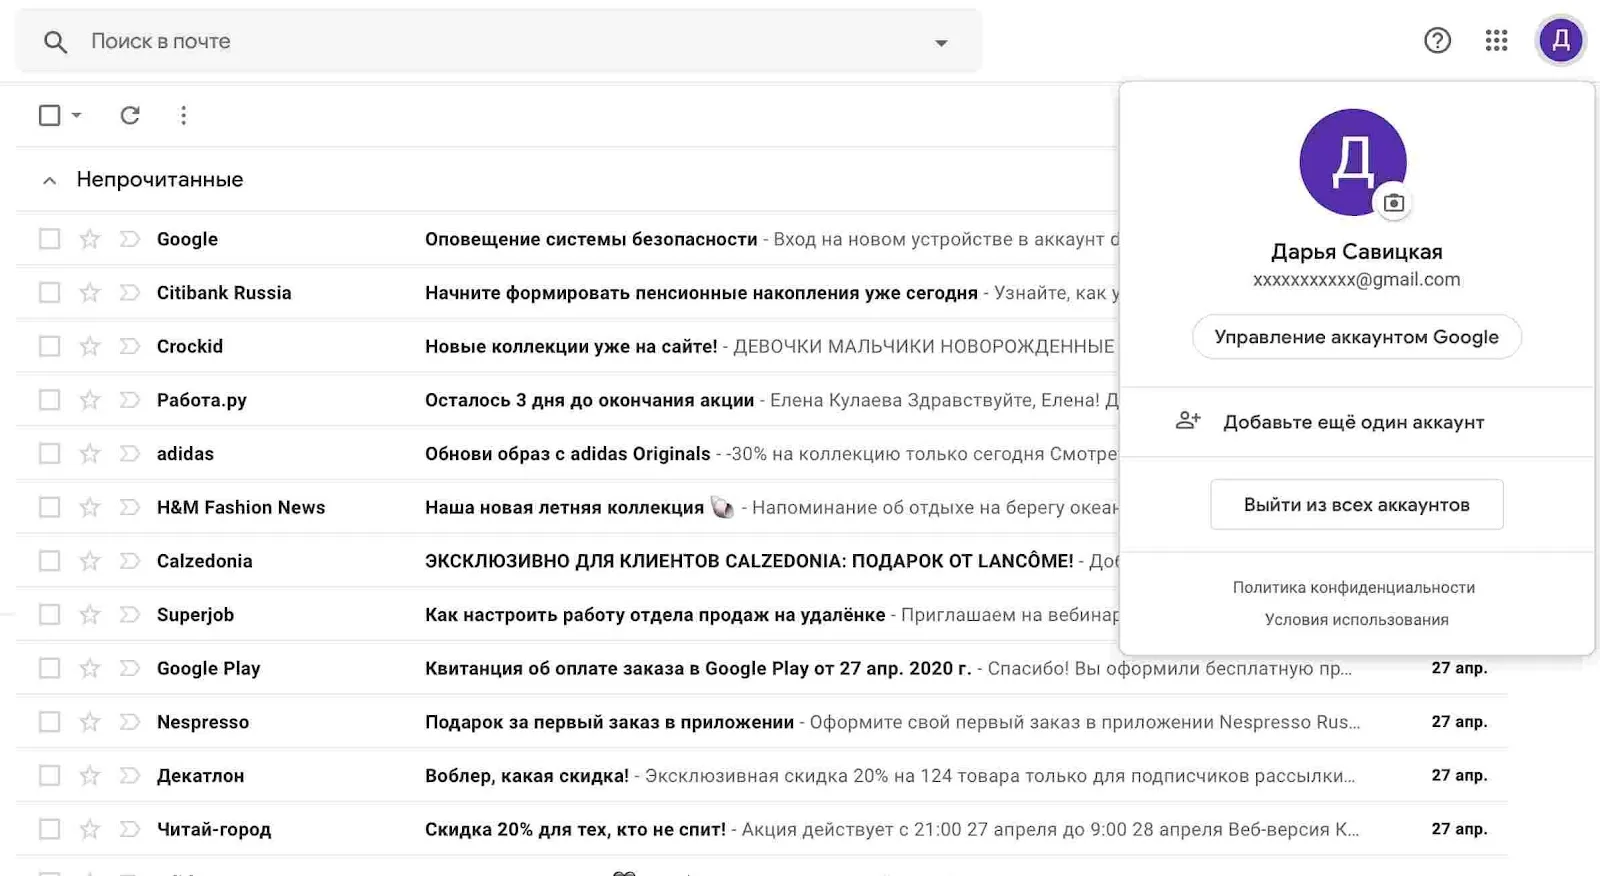The height and width of the screenshot is (876, 1600).
Task: Click Выйти из всех аккаунтов button
Action: point(1356,505)
